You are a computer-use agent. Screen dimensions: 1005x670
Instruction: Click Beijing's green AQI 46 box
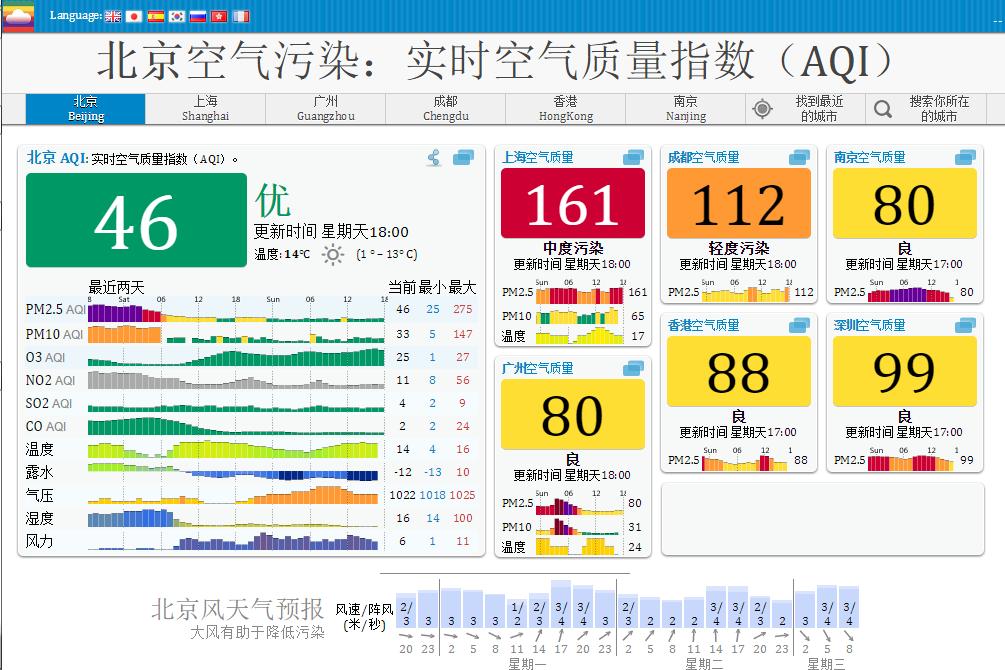tap(136, 221)
